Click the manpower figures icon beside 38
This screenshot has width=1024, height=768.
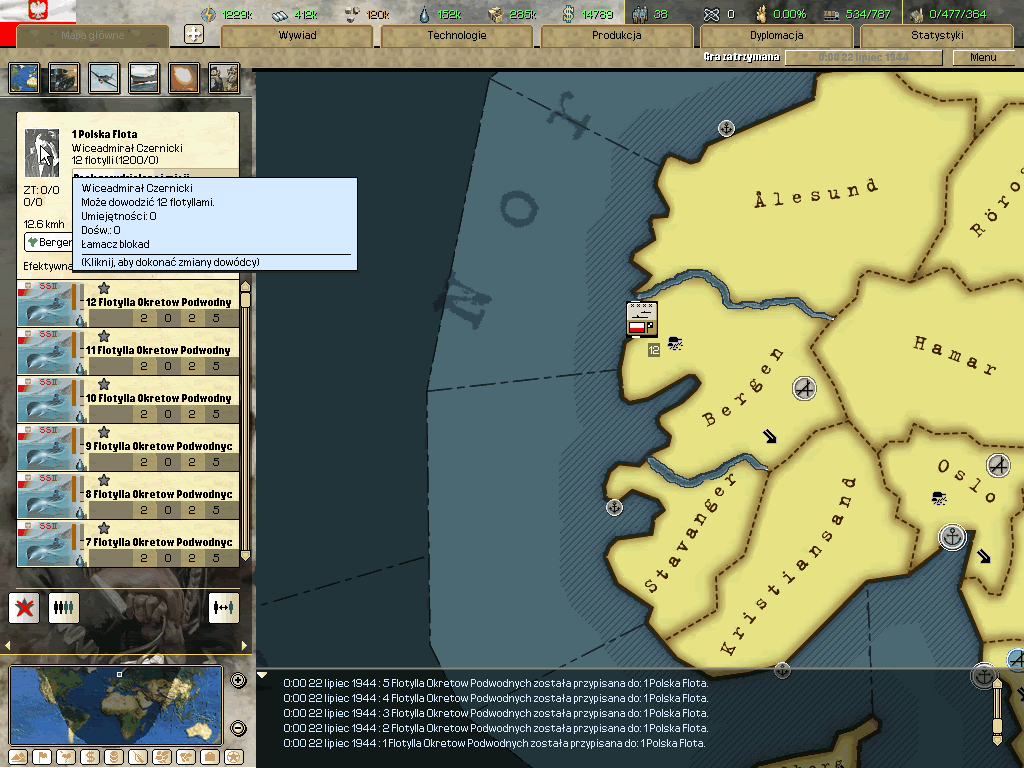pos(640,14)
